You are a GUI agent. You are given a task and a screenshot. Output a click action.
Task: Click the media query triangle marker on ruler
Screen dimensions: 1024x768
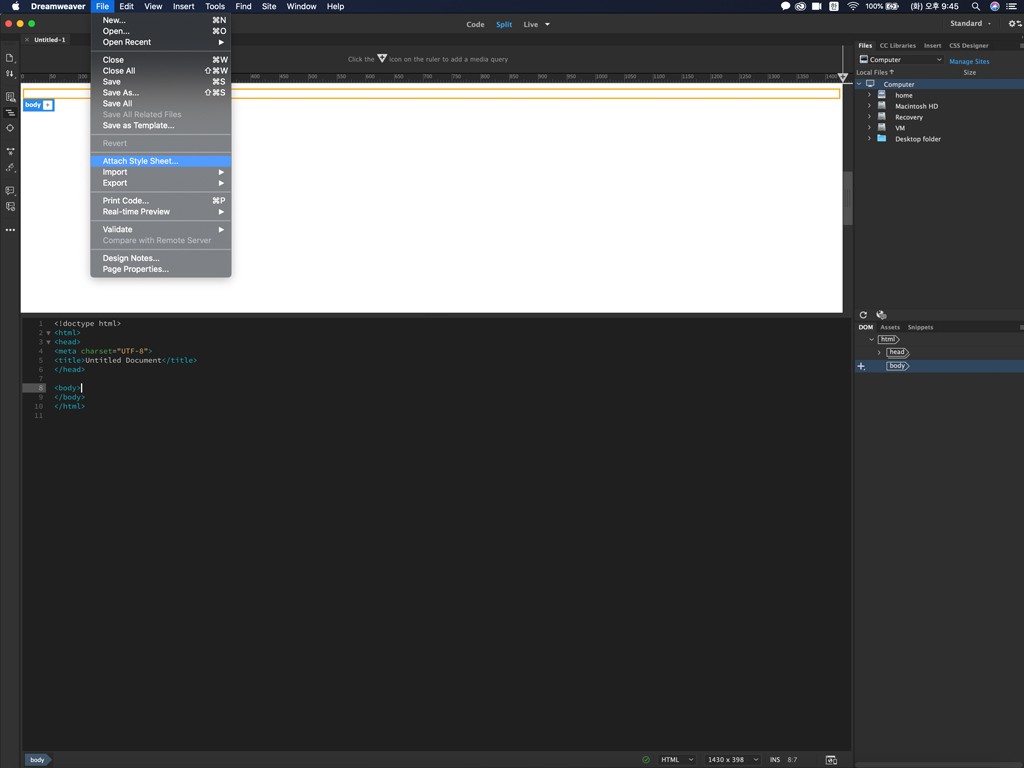tap(842, 77)
